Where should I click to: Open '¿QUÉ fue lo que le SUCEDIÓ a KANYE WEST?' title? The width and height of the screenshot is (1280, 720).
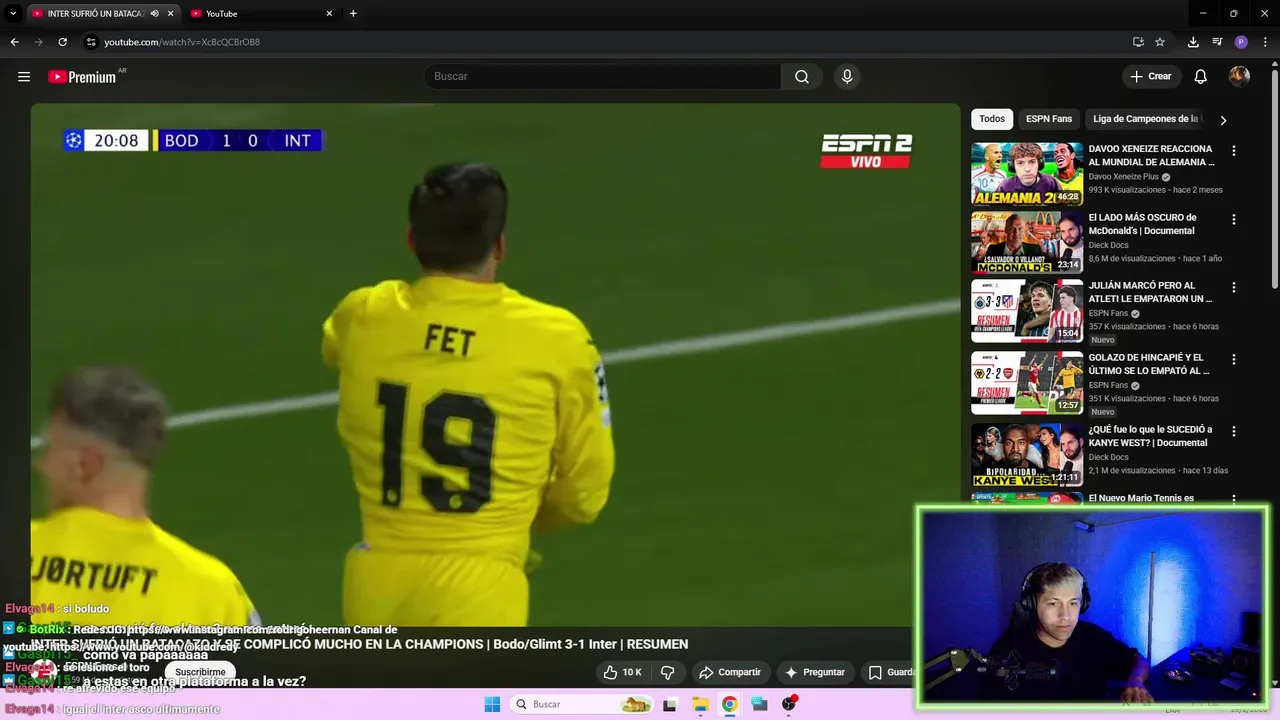1150,436
